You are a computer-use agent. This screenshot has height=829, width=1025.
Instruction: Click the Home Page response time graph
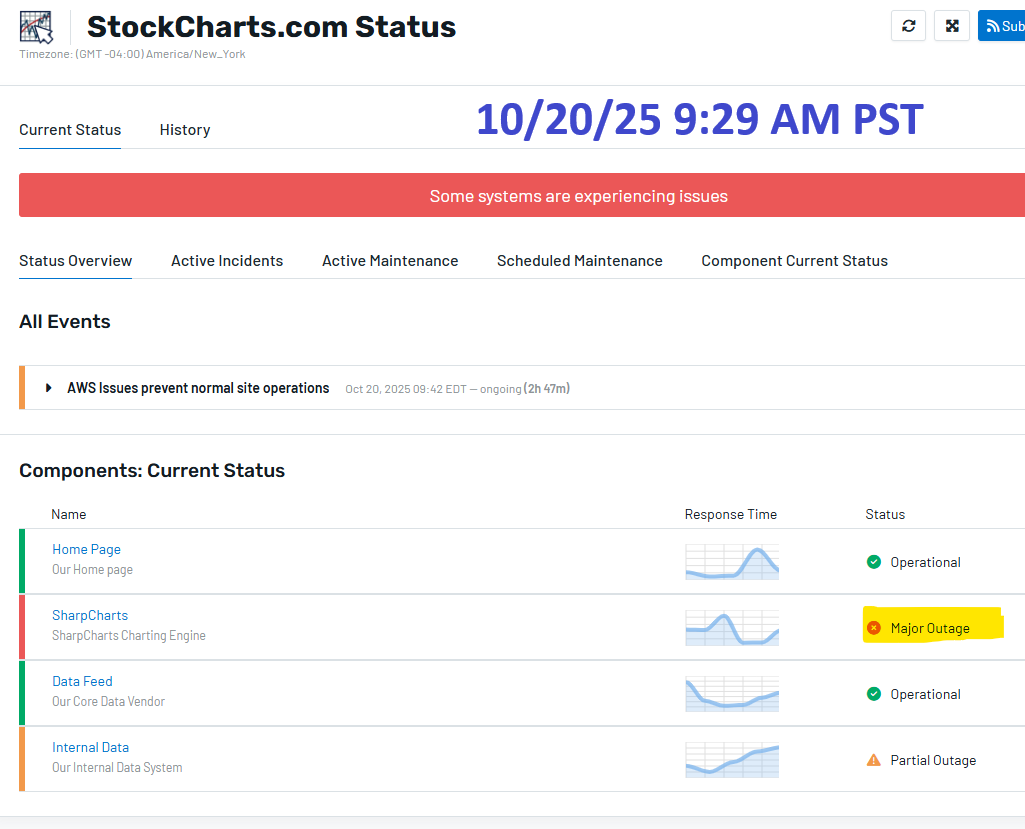click(732, 562)
